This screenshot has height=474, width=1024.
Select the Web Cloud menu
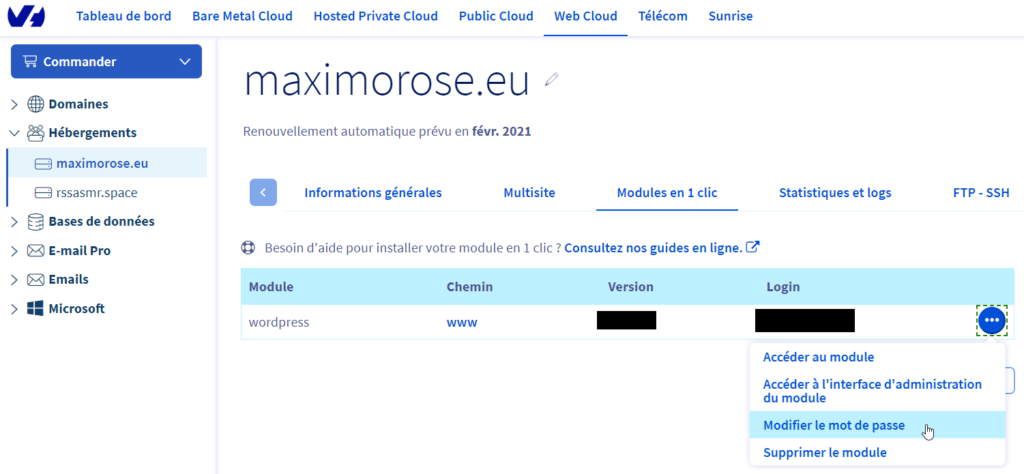point(585,16)
